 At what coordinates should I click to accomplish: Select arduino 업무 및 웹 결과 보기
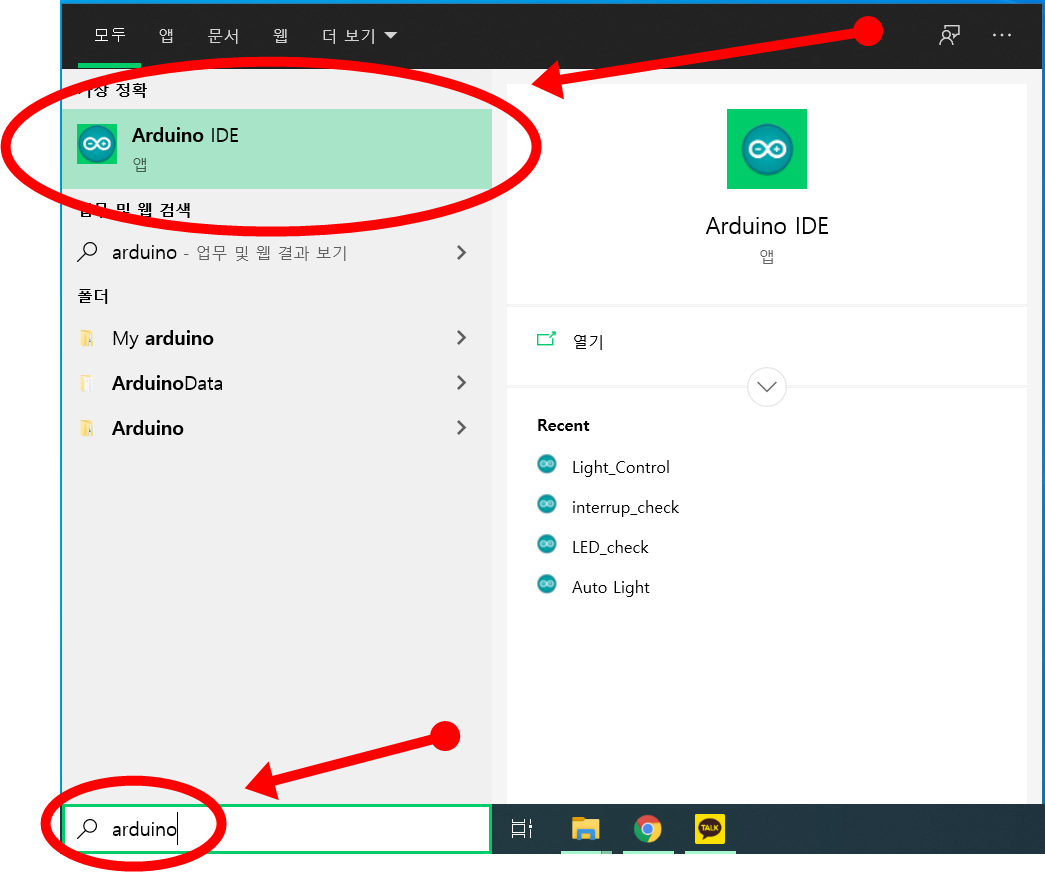click(277, 253)
